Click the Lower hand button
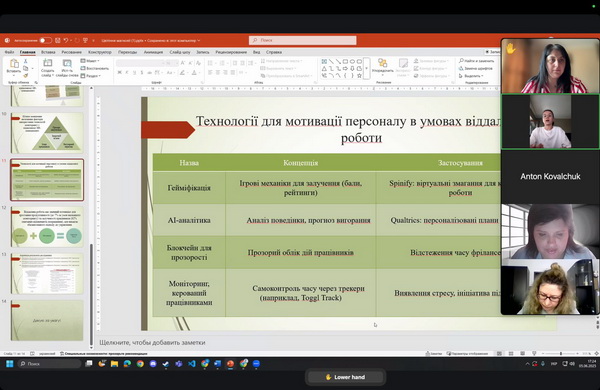The image size is (600, 390). 346,377
